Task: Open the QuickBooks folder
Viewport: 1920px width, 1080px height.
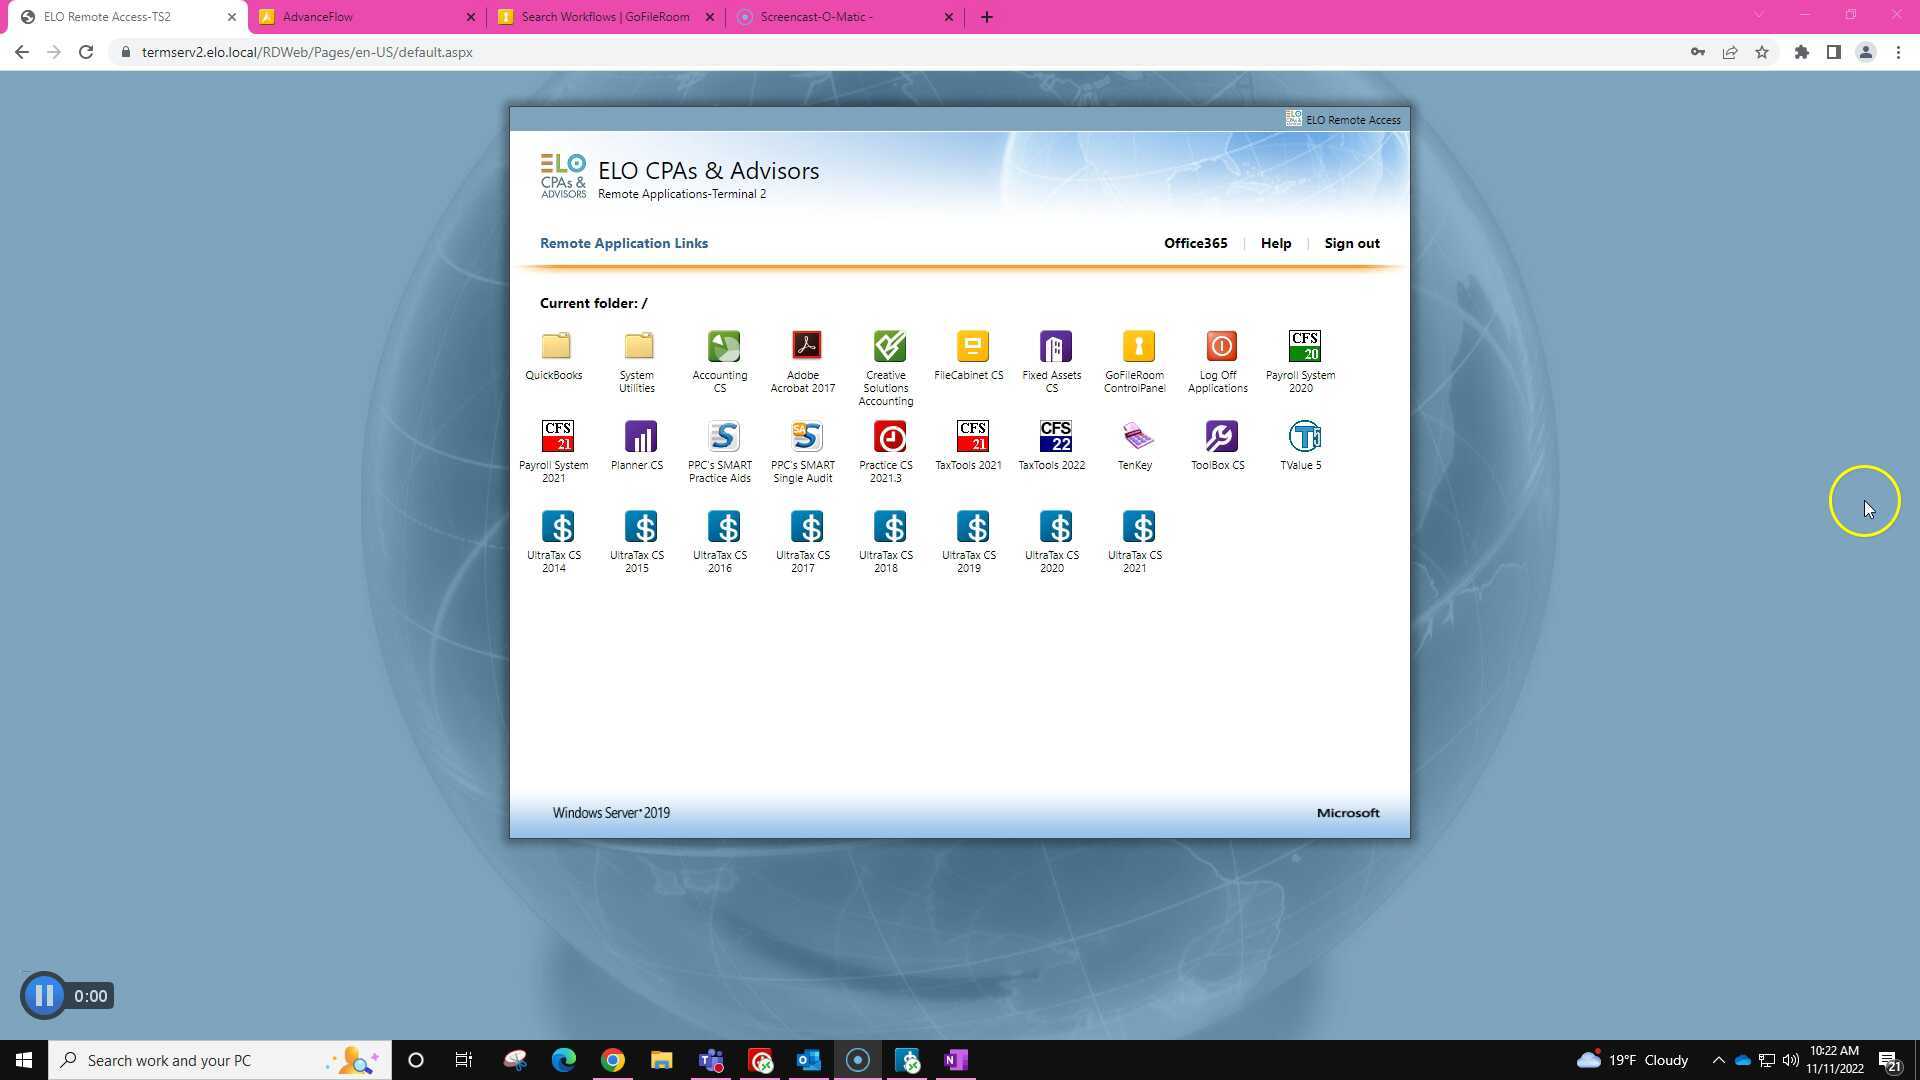Action: [556, 348]
